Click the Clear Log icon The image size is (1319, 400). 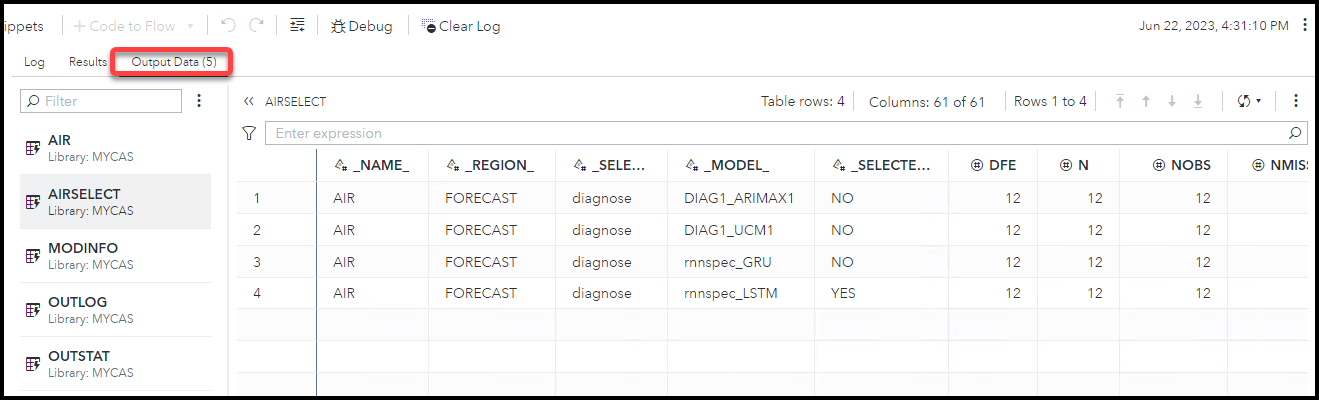(429, 26)
